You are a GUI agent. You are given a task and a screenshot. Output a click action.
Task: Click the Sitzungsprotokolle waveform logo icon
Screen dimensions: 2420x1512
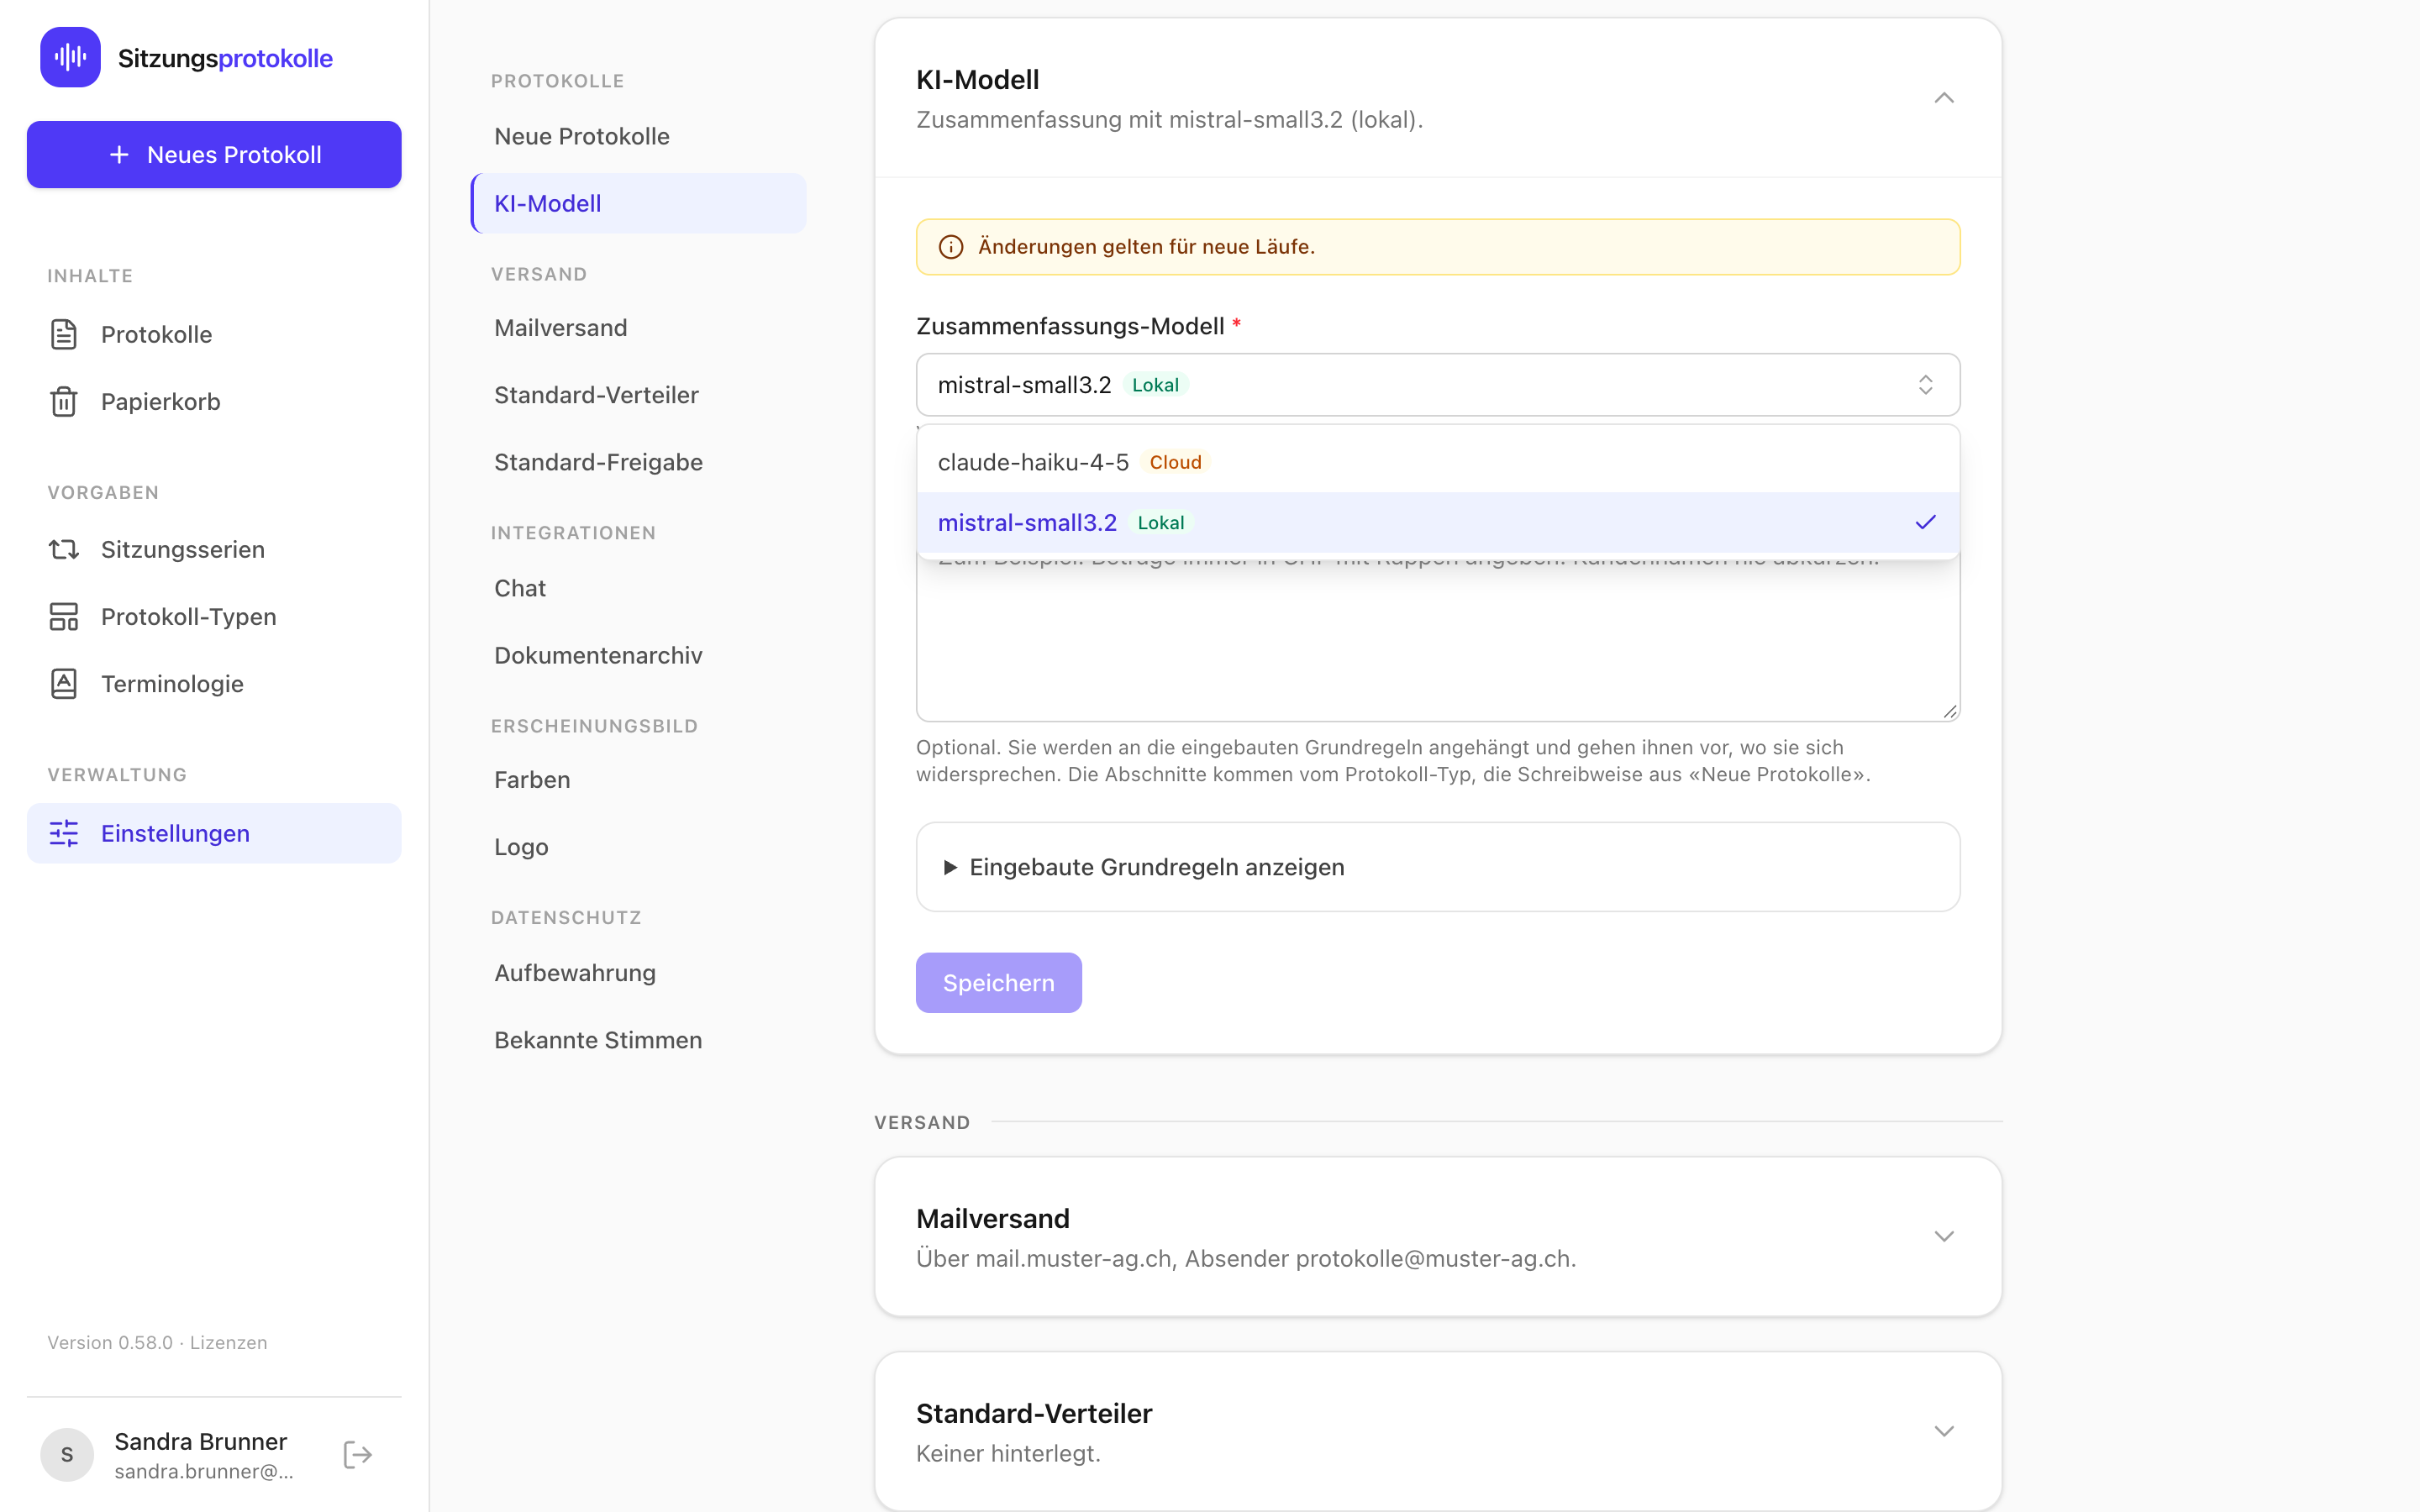70,57
